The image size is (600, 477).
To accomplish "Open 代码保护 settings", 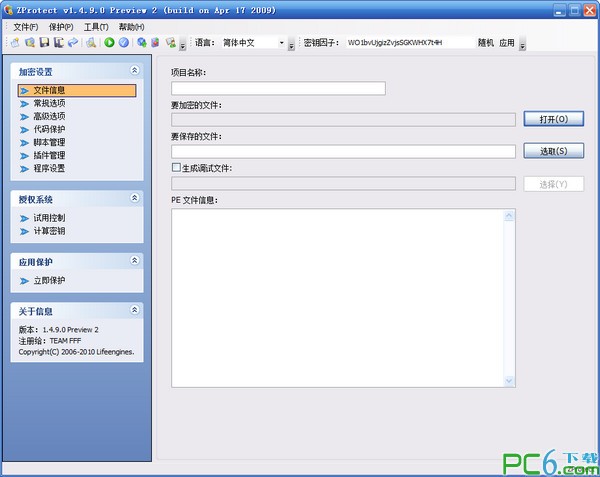I will [49, 129].
